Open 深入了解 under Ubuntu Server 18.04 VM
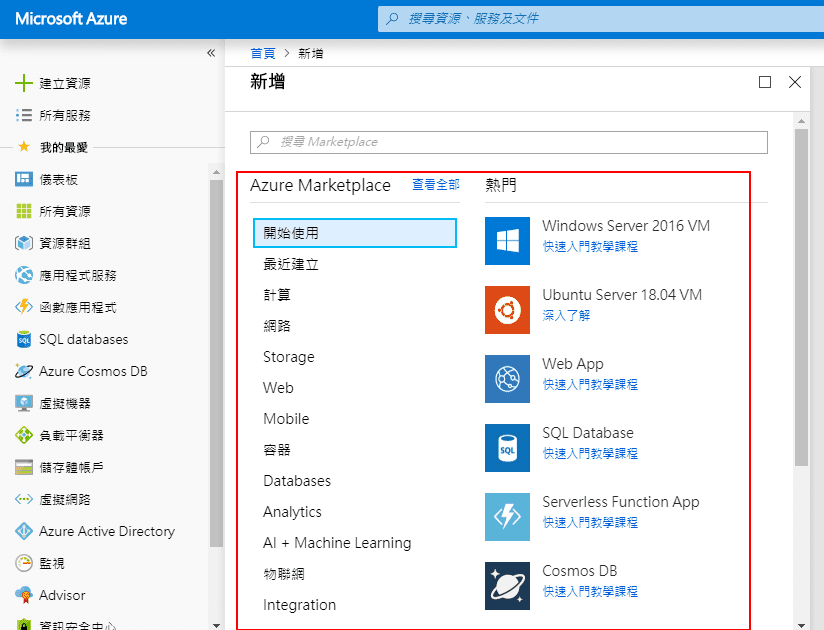 point(566,315)
